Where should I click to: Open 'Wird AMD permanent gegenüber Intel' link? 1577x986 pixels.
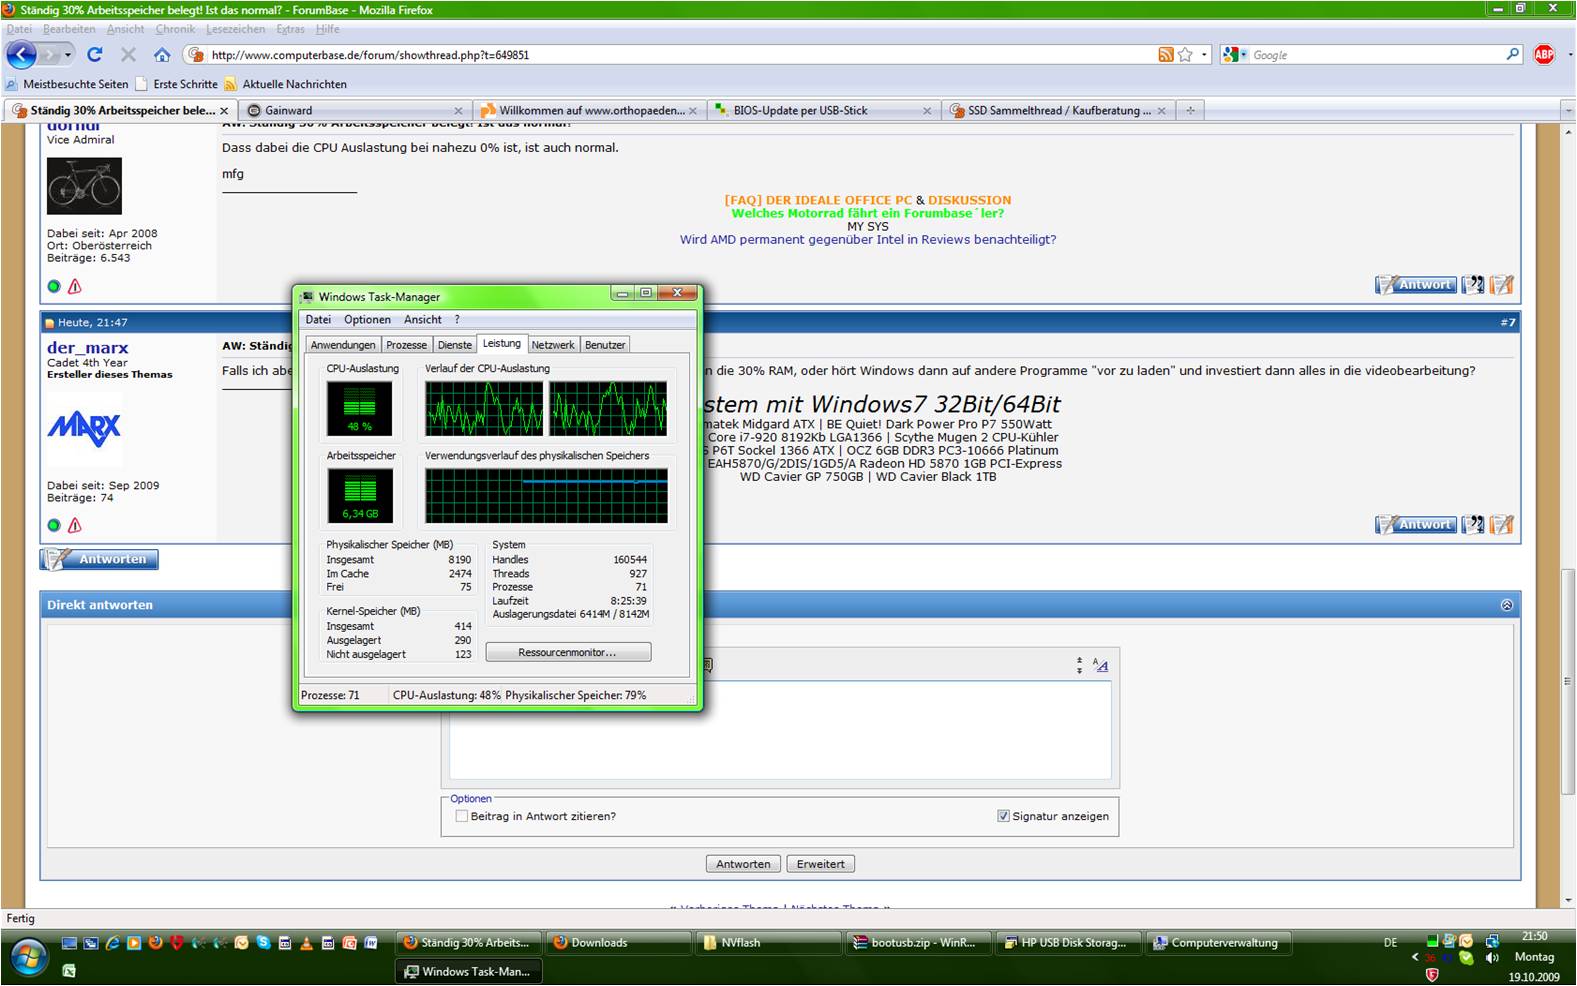(868, 239)
